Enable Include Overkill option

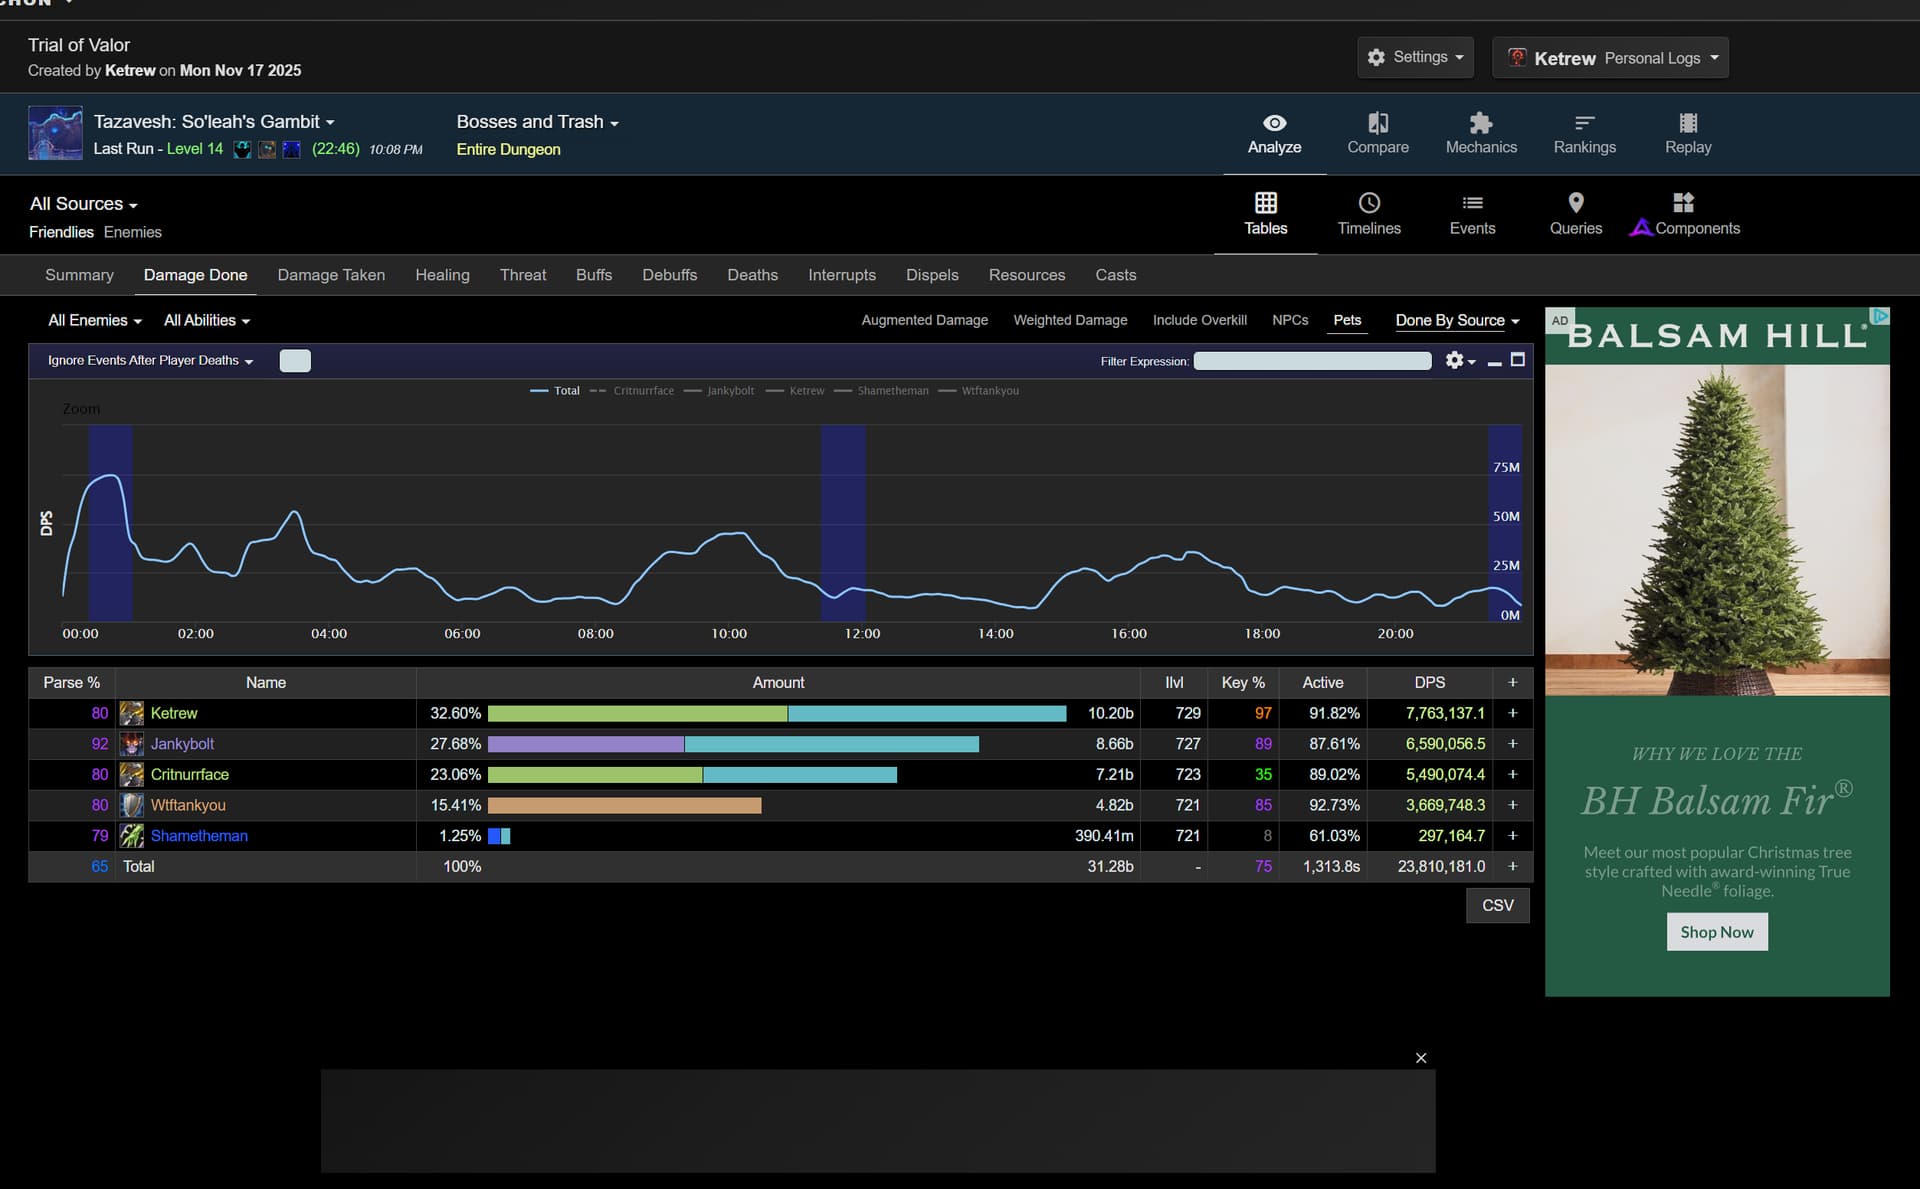click(x=1199, y=320)
